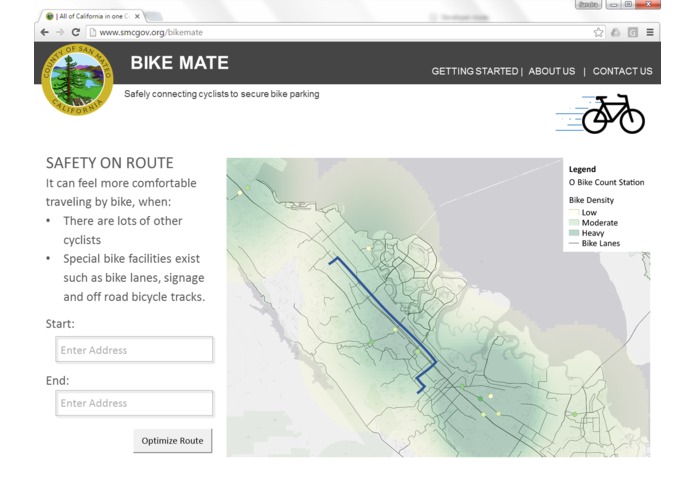This screenshot has width=695, height=494.
Task: Click the 'End:' field label
Action: 57,381
